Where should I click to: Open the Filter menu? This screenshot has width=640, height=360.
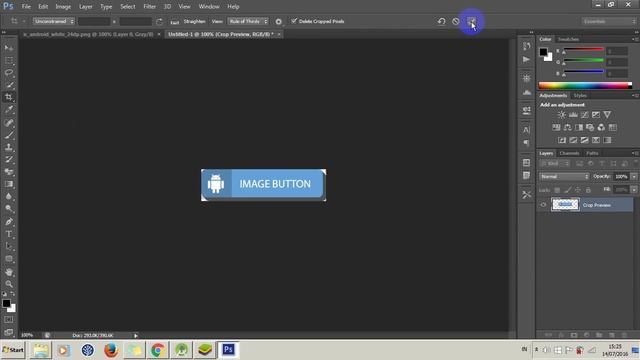(149, 7)
